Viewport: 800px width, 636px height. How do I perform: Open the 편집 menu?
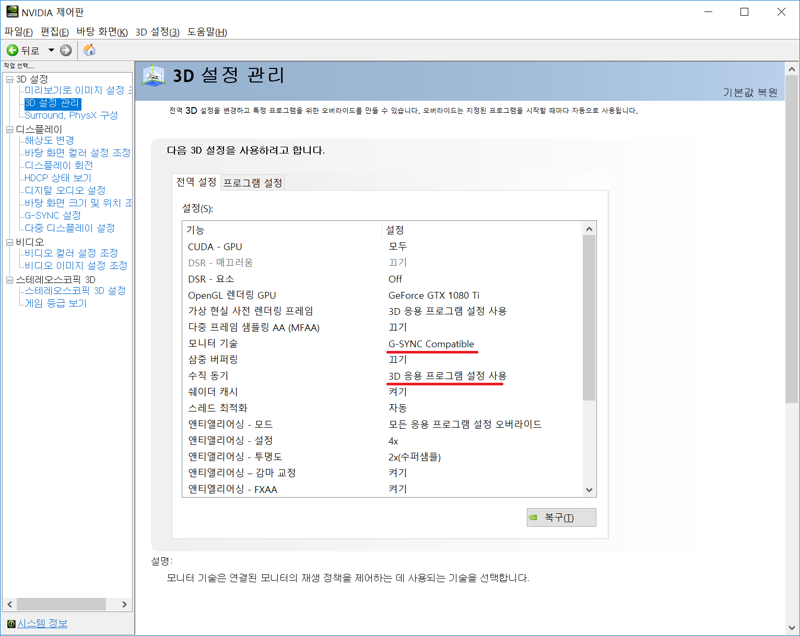tap(55, 32)
